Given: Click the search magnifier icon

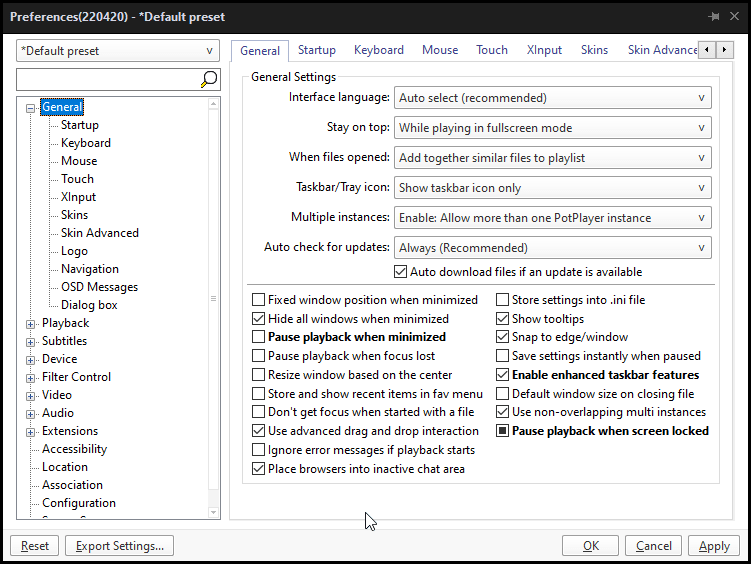Looking at the screenshot, I should pos(209,79).
